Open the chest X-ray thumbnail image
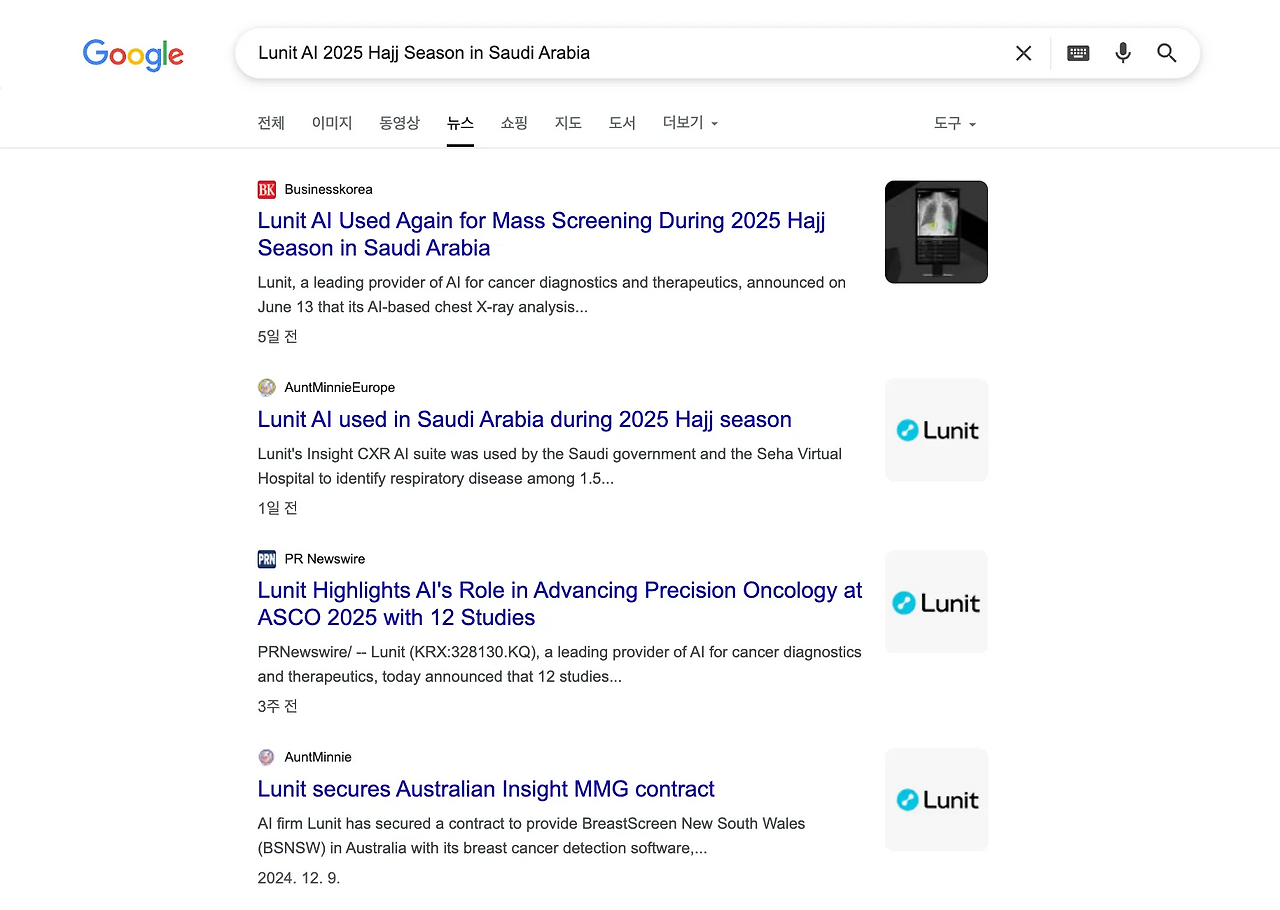This screenshot has height=910, width=1280. point(936,232)
